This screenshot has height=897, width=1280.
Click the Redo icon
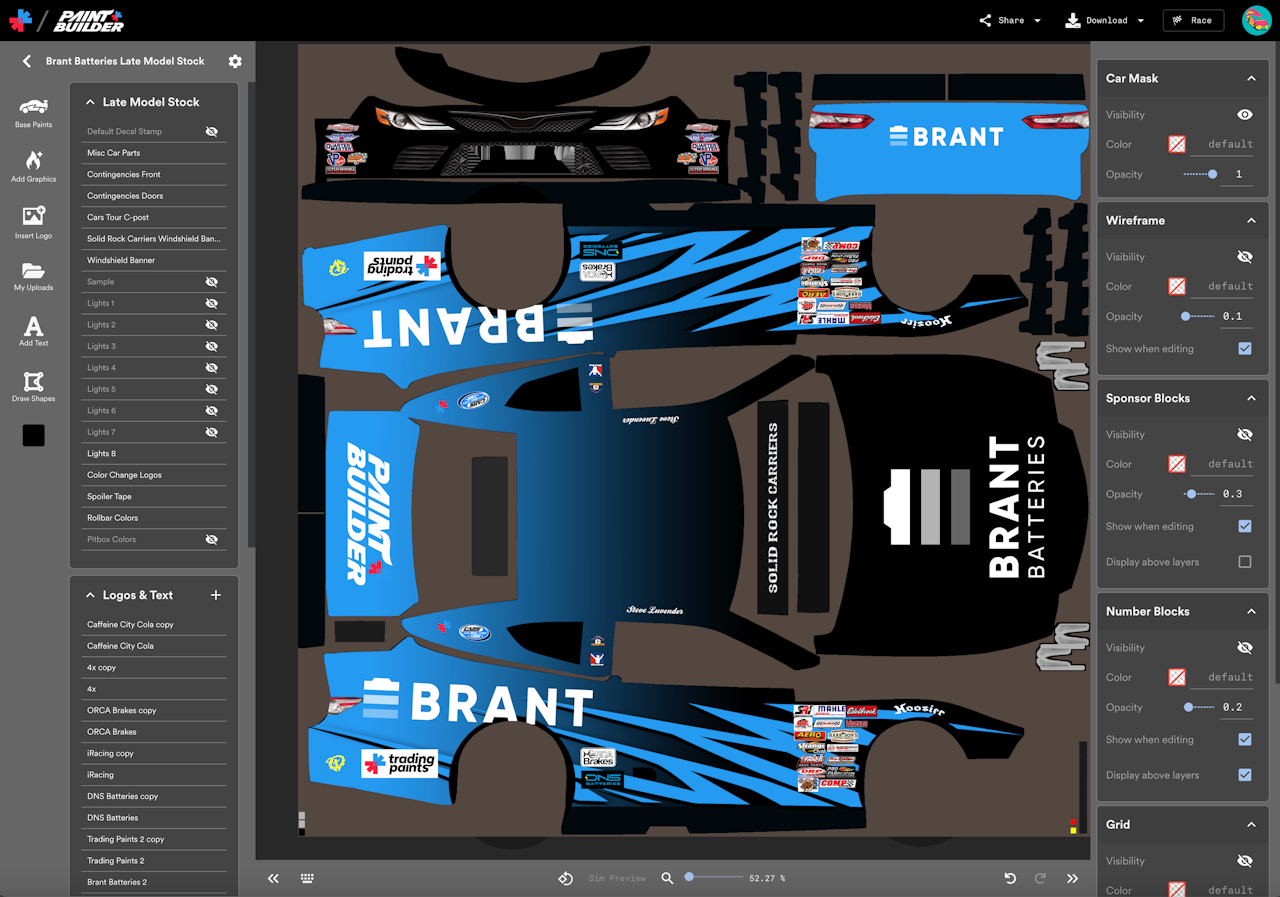(x=1040, y=878)
